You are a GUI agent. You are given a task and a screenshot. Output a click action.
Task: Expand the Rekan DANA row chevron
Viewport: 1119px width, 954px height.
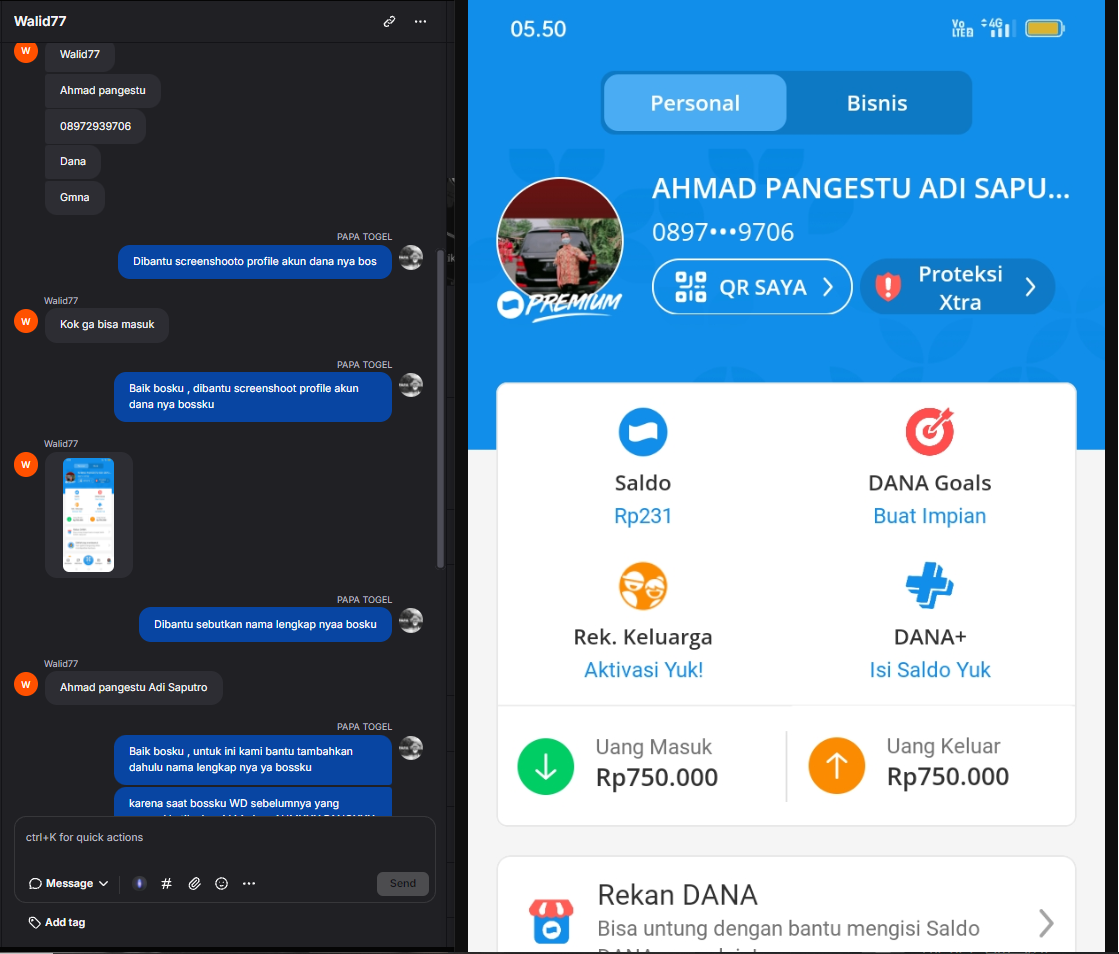click(1046, 923)
